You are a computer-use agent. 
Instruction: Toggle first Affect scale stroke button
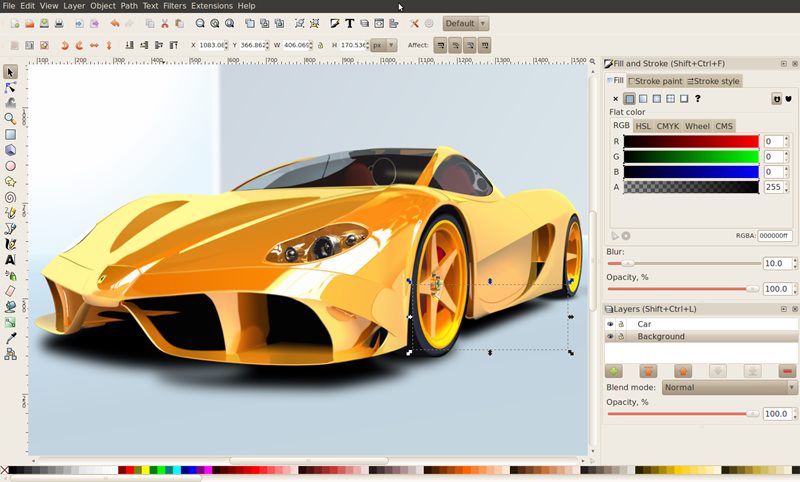point(441,45)
